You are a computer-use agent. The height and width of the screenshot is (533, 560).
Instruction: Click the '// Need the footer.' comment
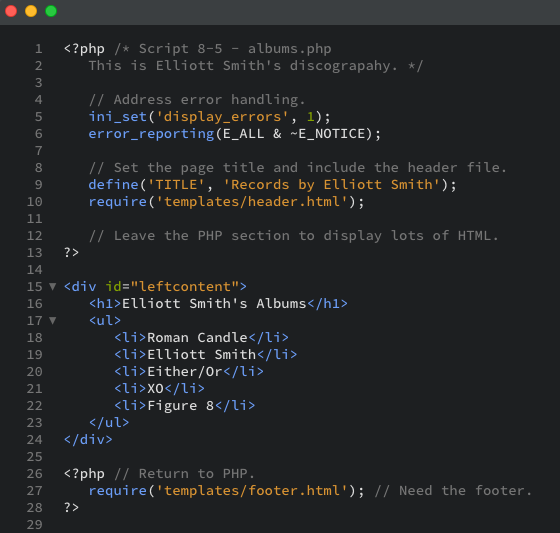point(453,490)
